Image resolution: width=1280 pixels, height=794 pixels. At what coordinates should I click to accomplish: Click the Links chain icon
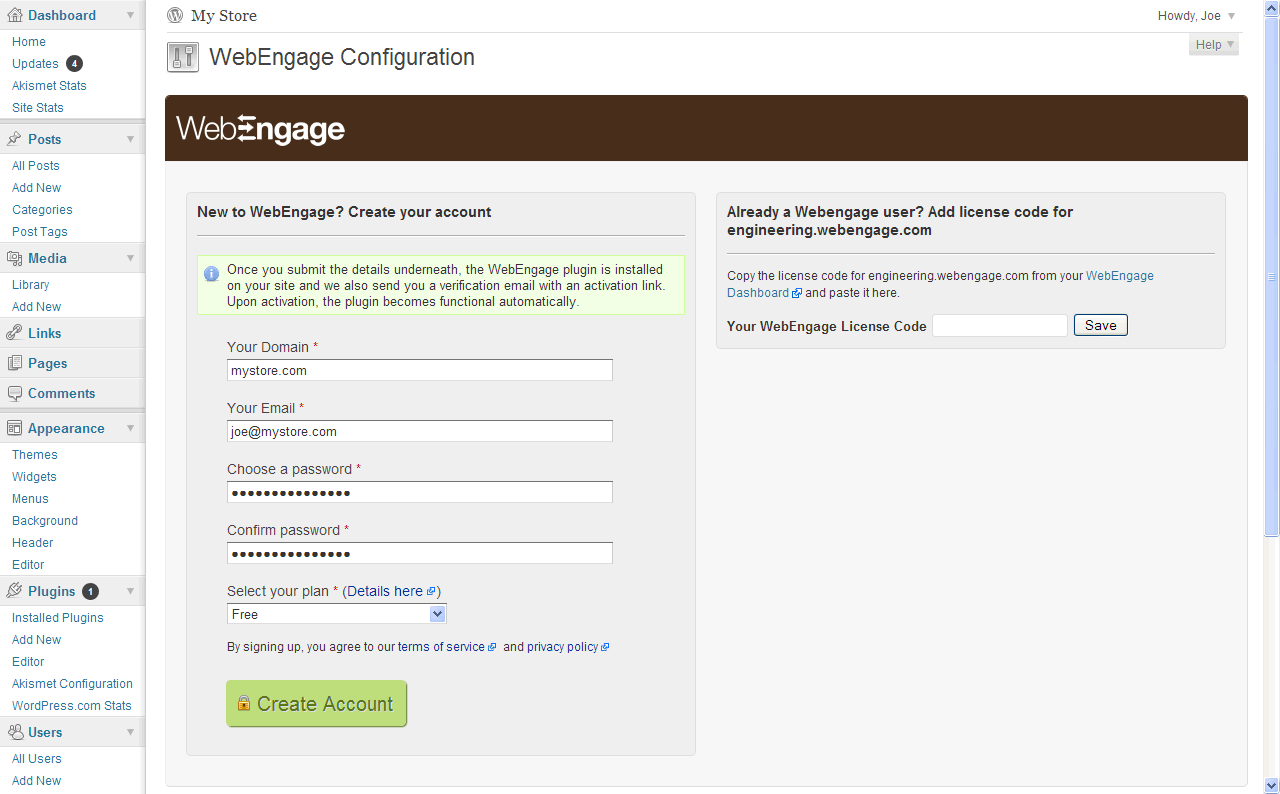tap(15, 333)
